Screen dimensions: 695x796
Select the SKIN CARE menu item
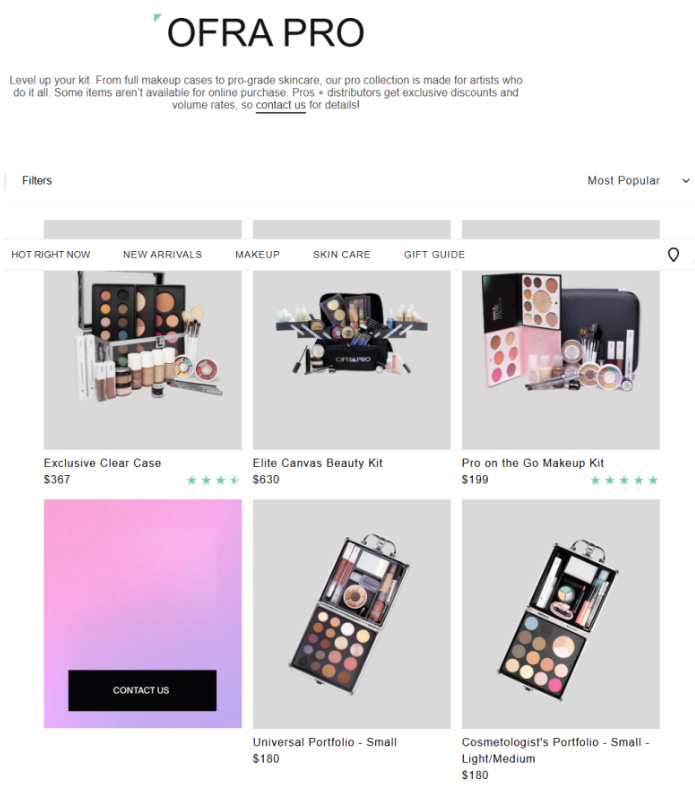(x=342, y=254)
